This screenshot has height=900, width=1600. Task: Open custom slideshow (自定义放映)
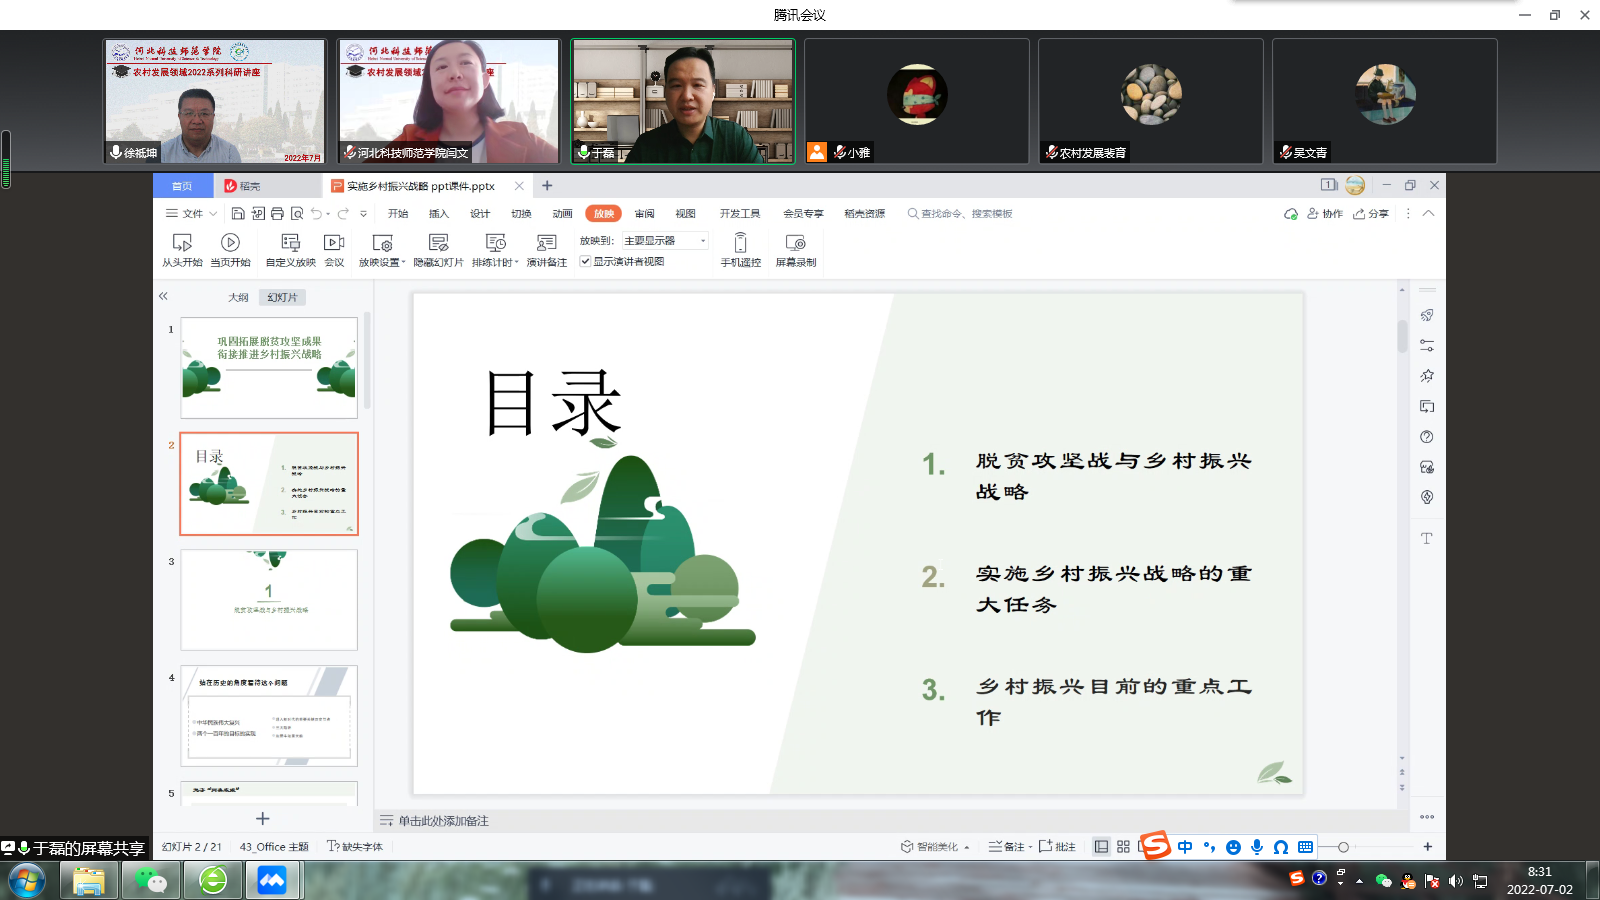[x=290, y=249]
